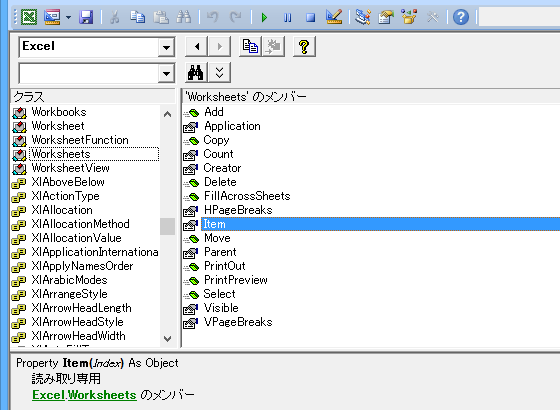Select the Delete member
The height and width of the screenshot is (410, 560).
(x=220, y=182)
